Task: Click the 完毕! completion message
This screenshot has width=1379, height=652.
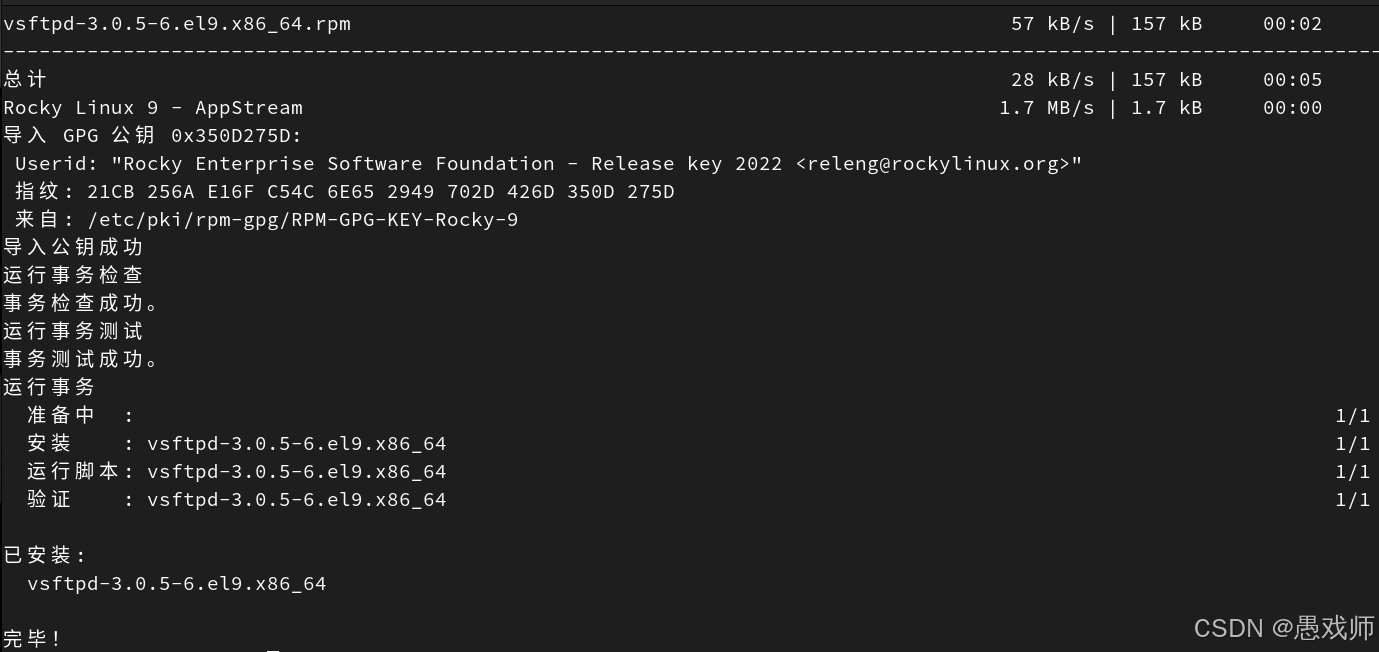Action: [x=32, y=639]
